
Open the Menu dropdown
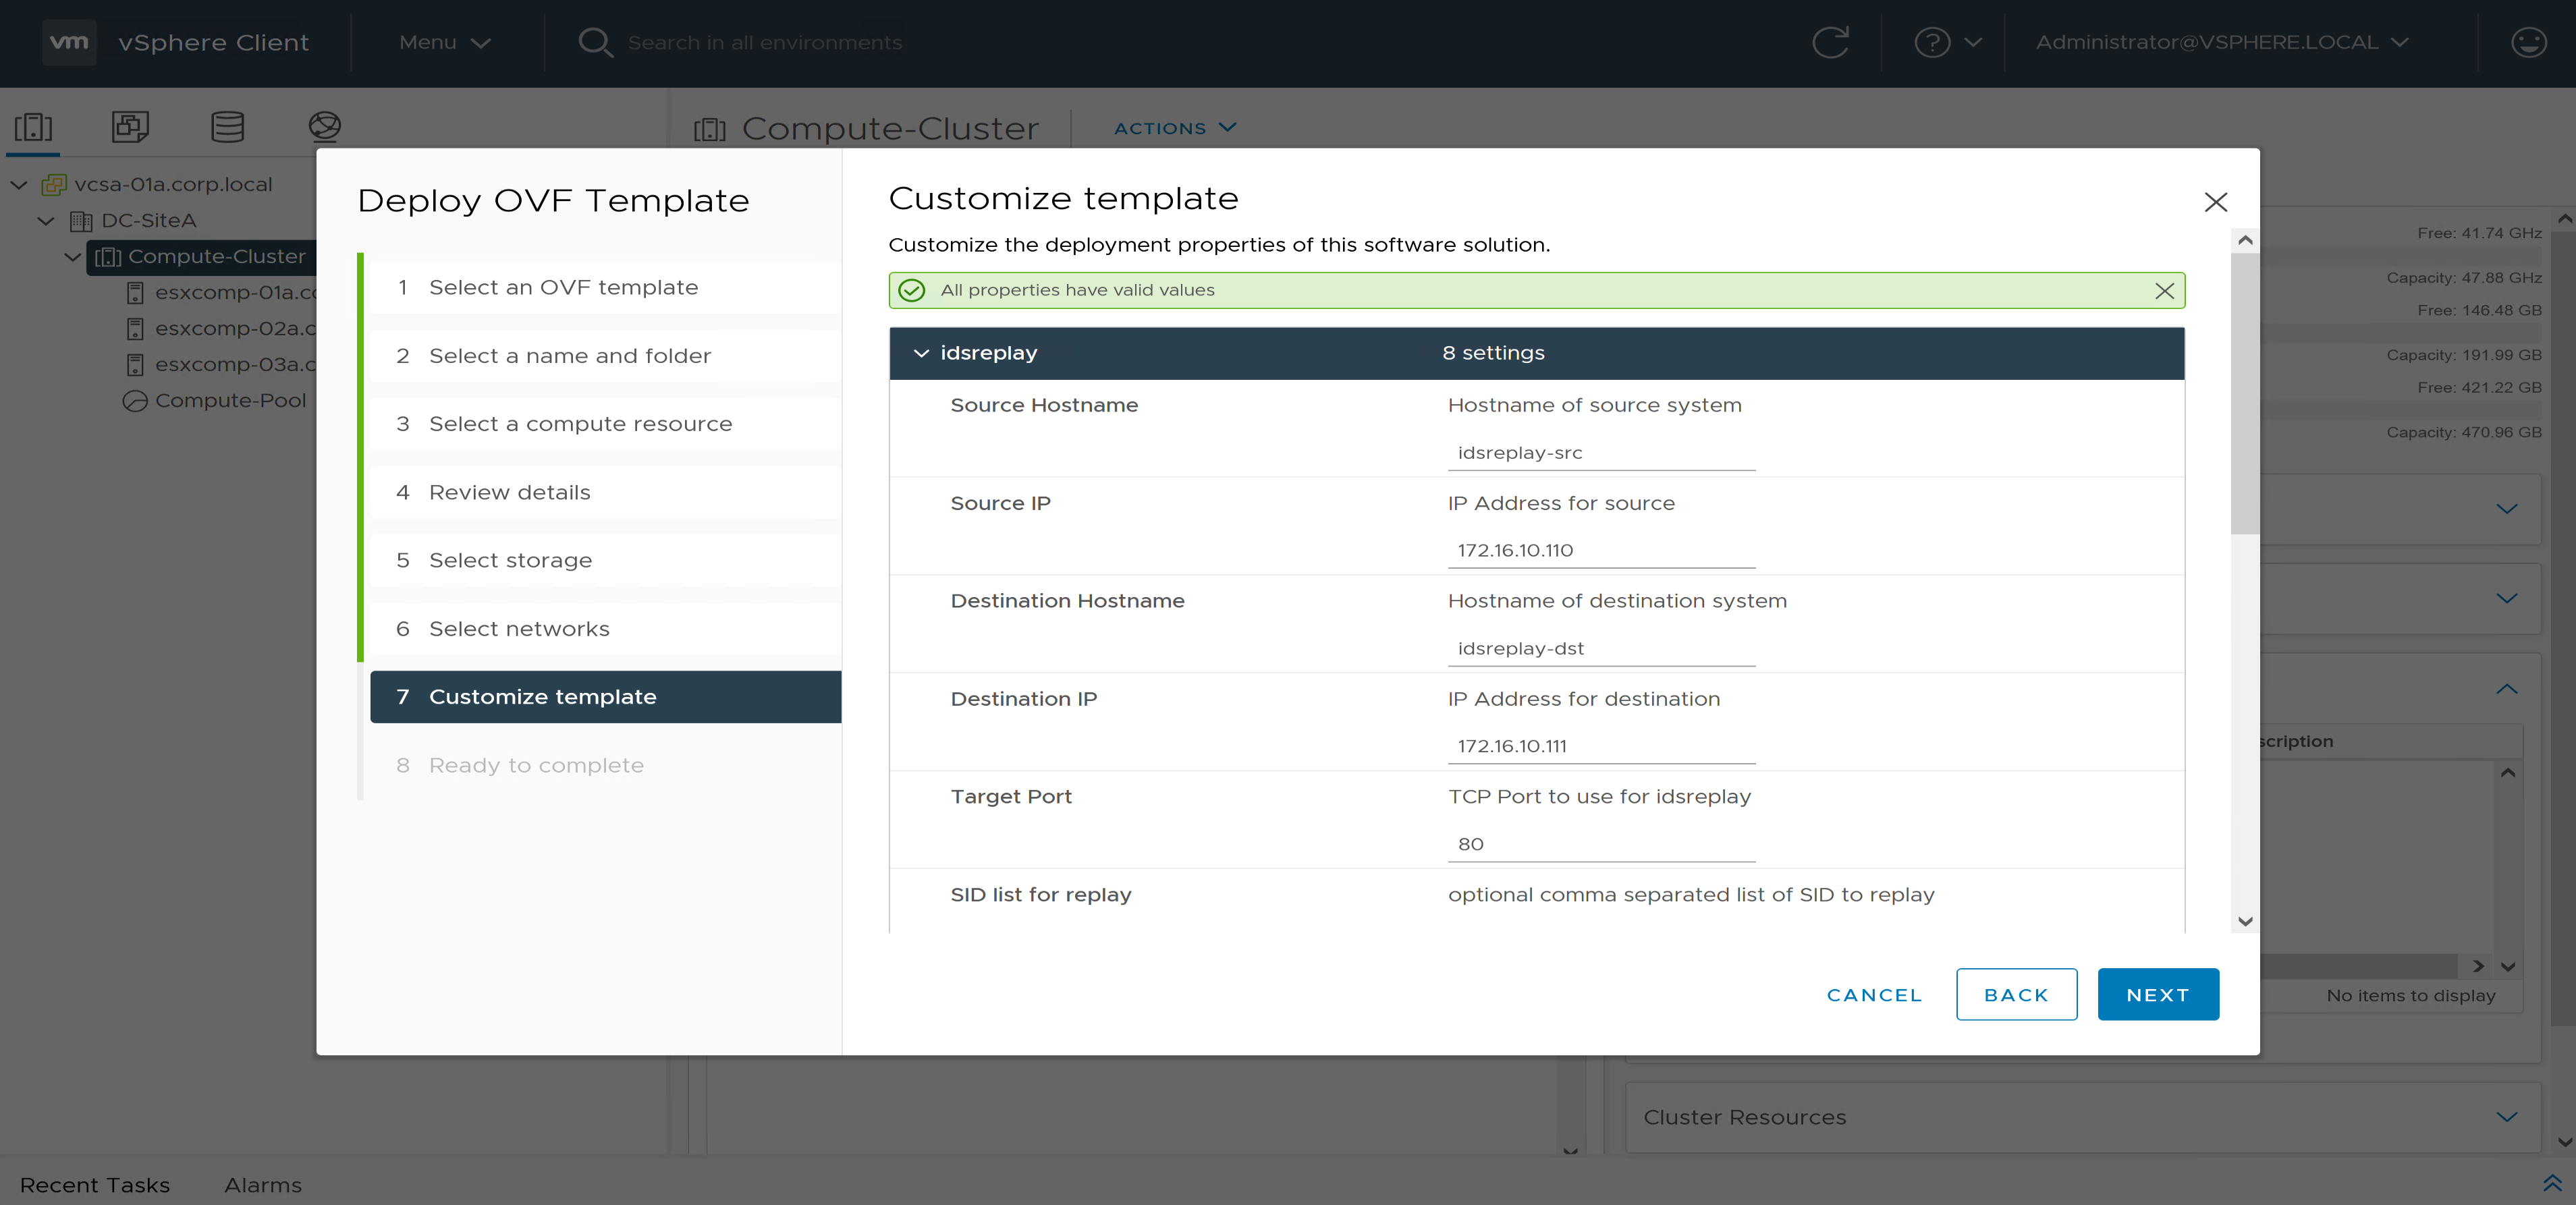tap(444, 42)
